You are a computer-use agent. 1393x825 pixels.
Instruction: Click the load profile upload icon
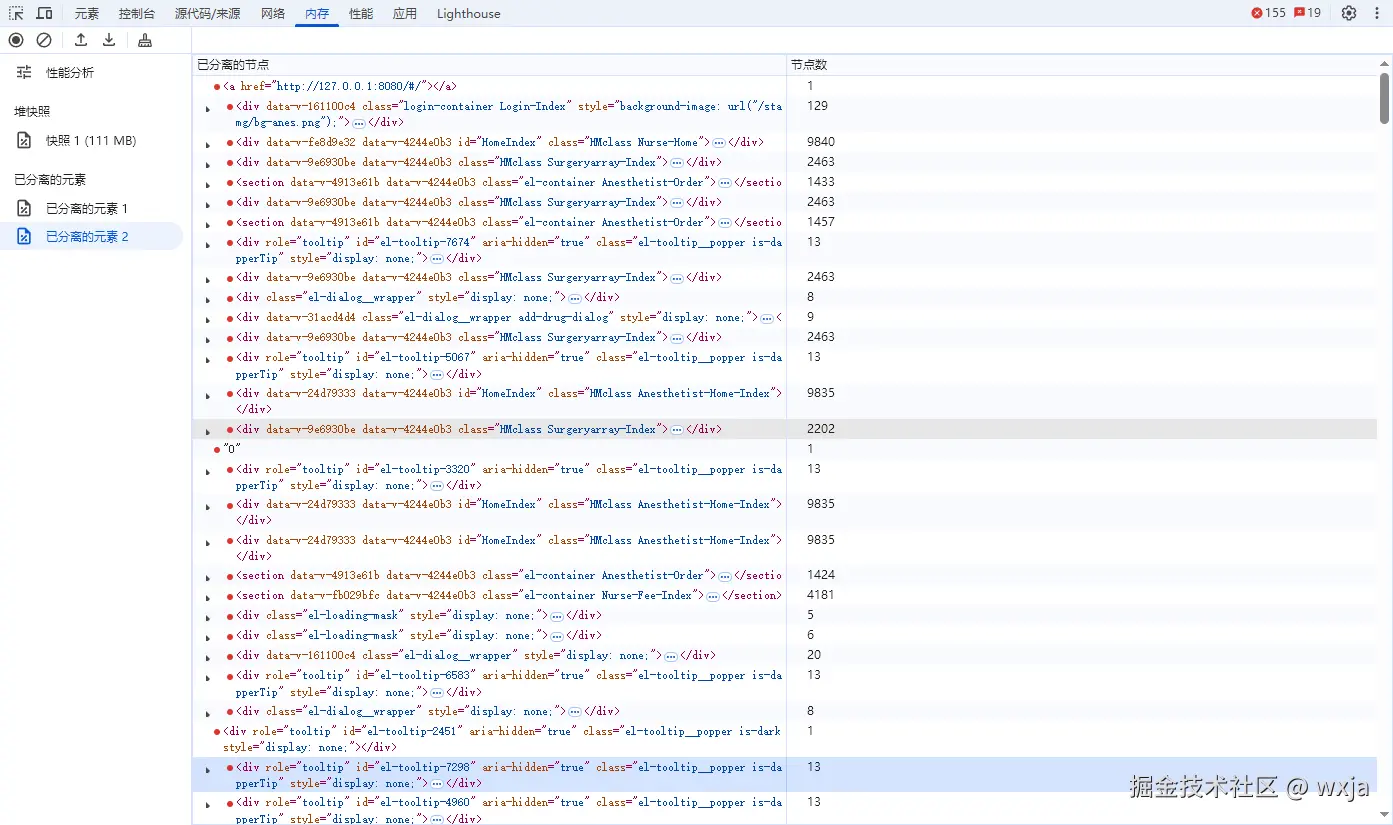click(81, 40)
